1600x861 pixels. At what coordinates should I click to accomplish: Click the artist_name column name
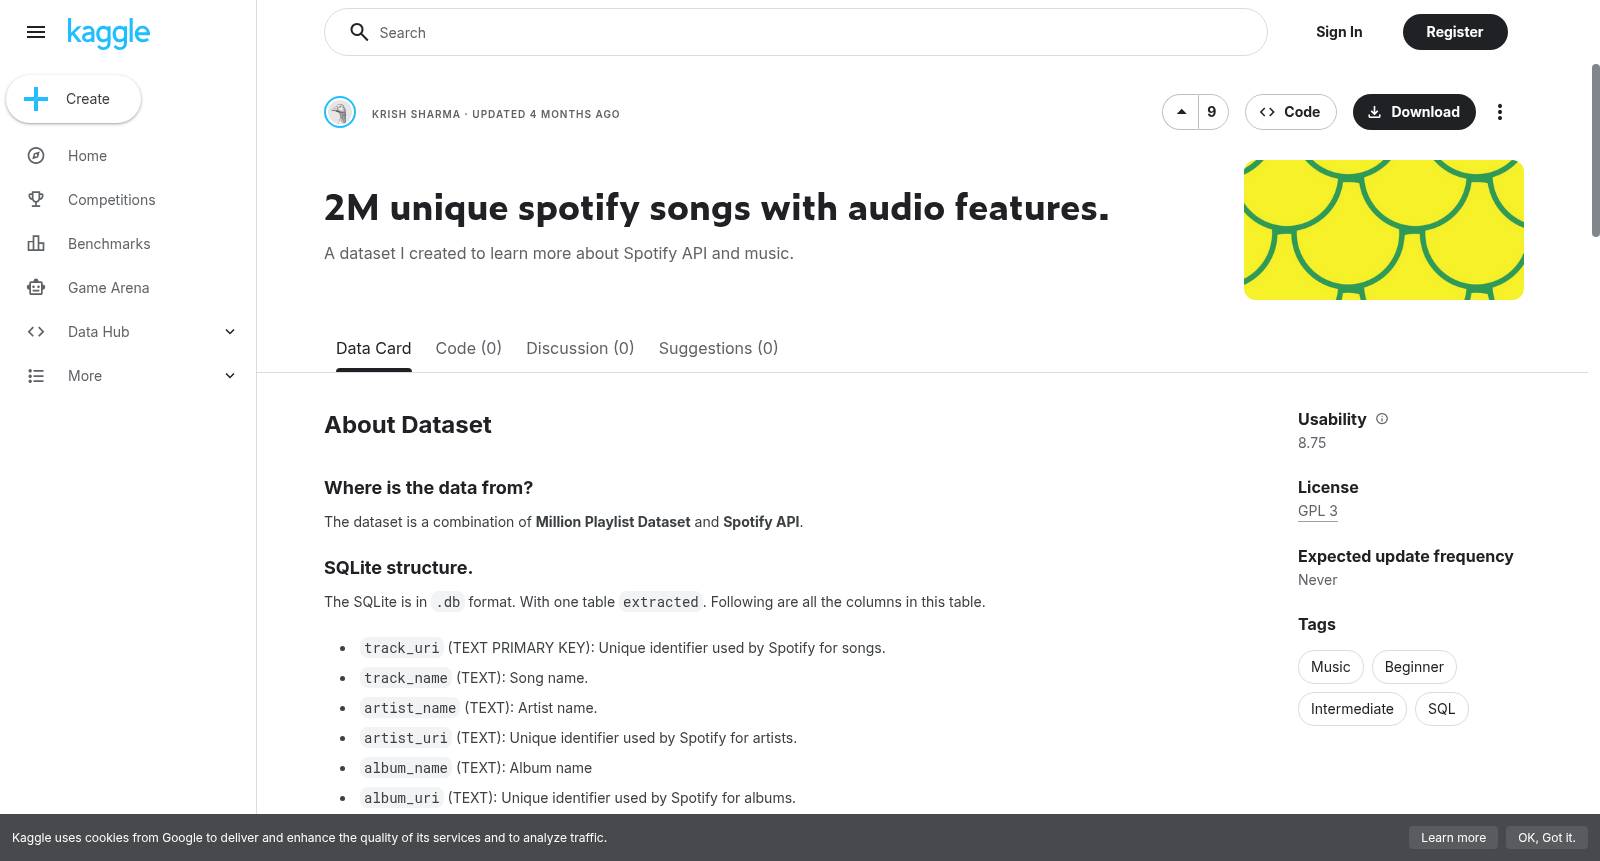coord(410,708)
